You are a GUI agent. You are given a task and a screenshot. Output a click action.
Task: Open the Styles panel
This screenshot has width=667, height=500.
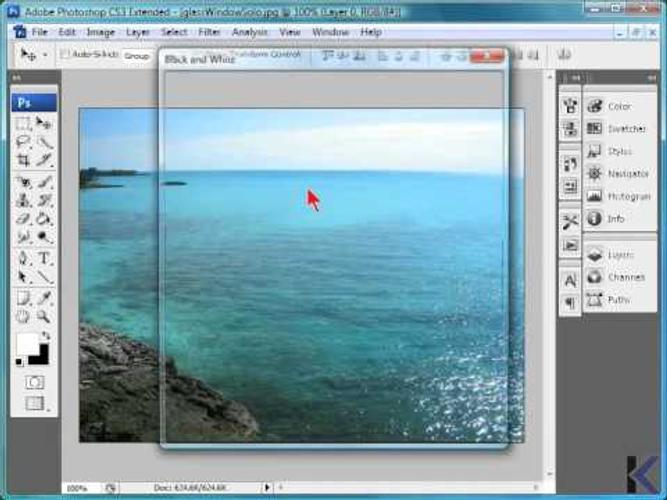coord(619,151)
